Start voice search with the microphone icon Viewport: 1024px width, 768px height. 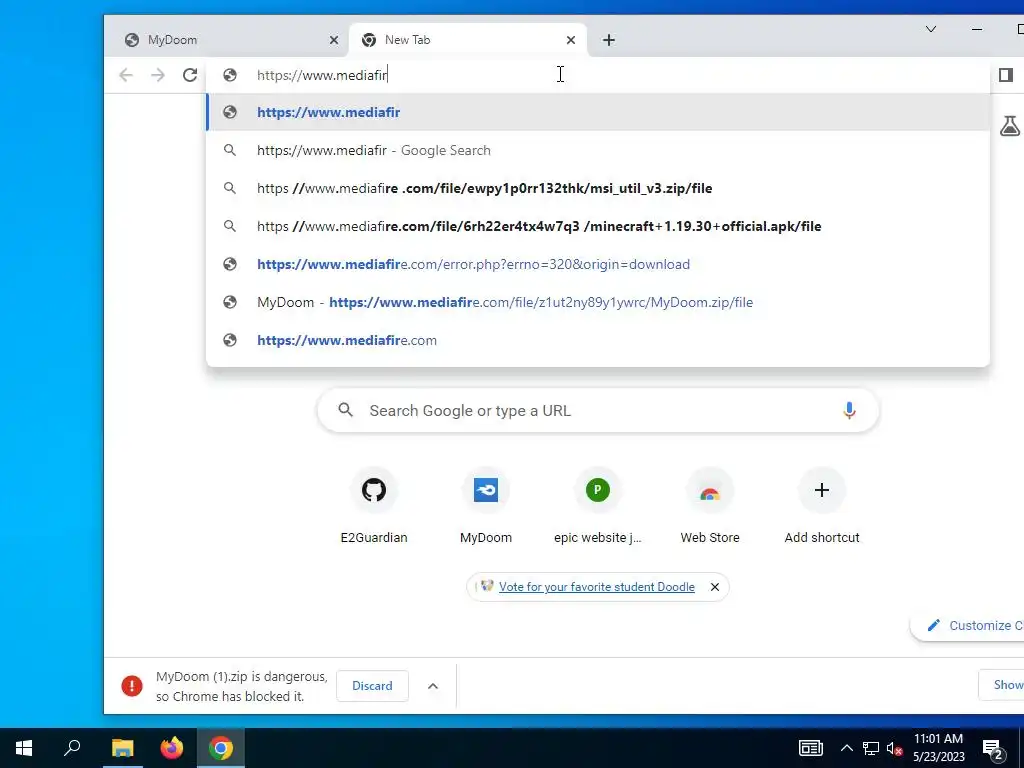pyautogui.click(x=849, y=410)
